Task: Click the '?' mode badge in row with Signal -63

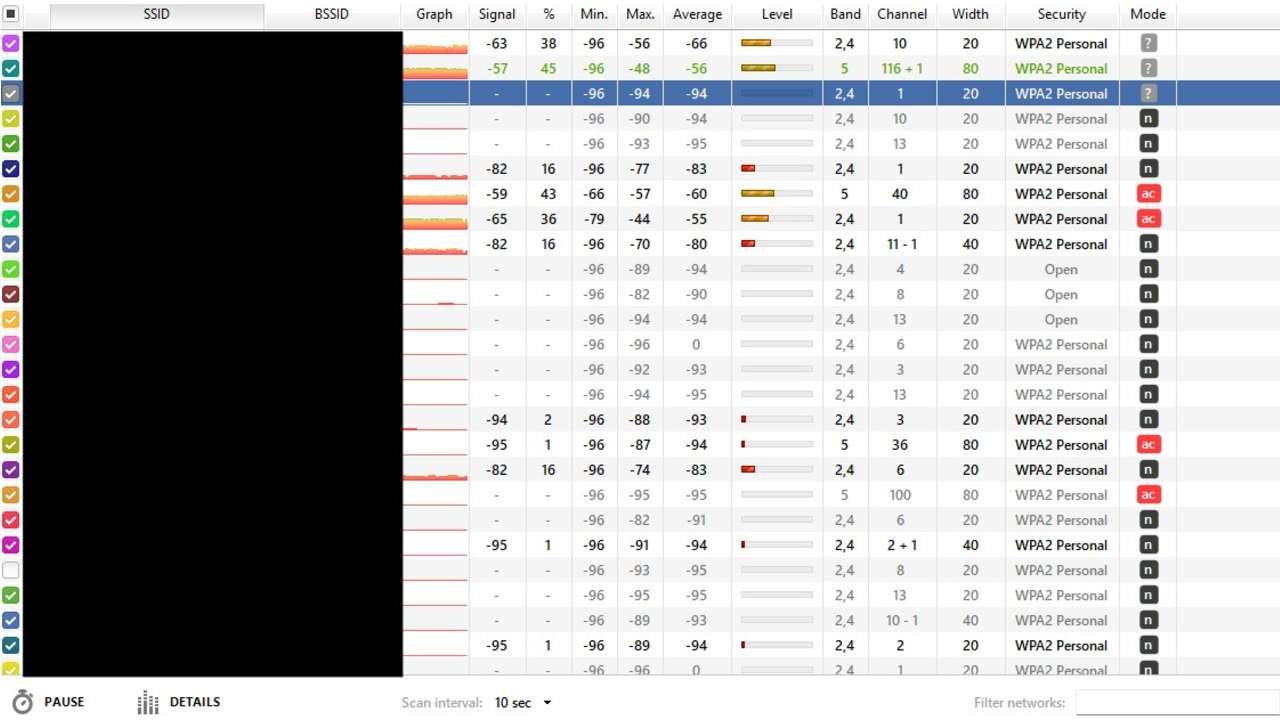Action: (x=1148, y=43)
